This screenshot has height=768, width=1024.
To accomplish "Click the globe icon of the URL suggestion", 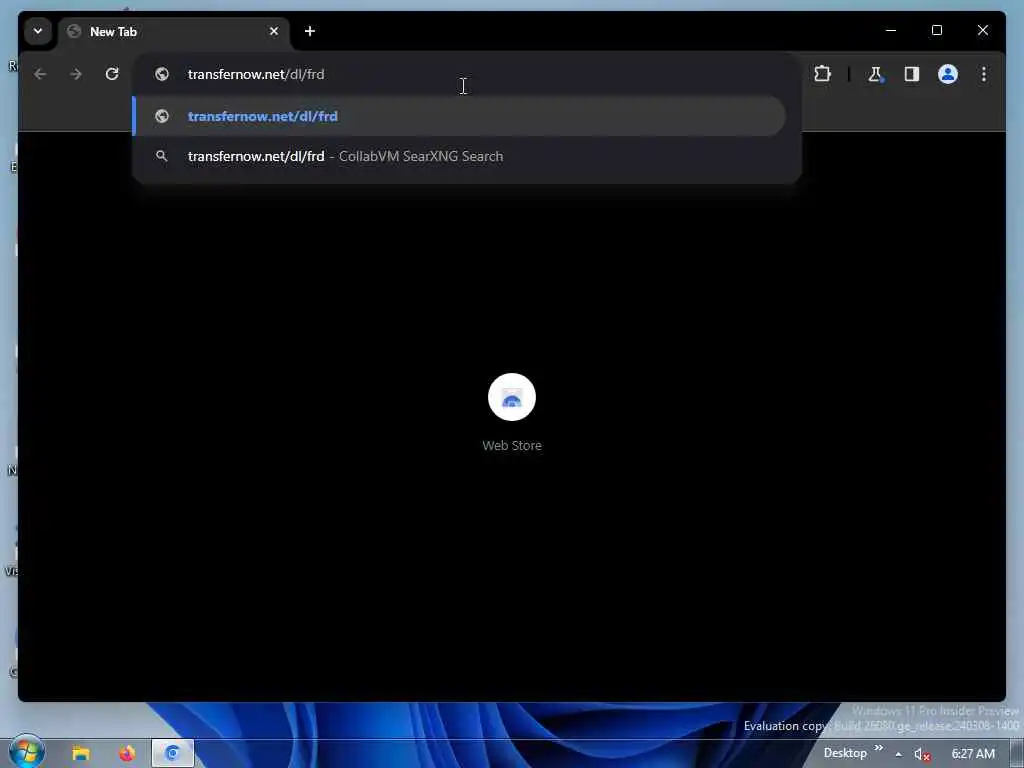I will coord(161,116).
